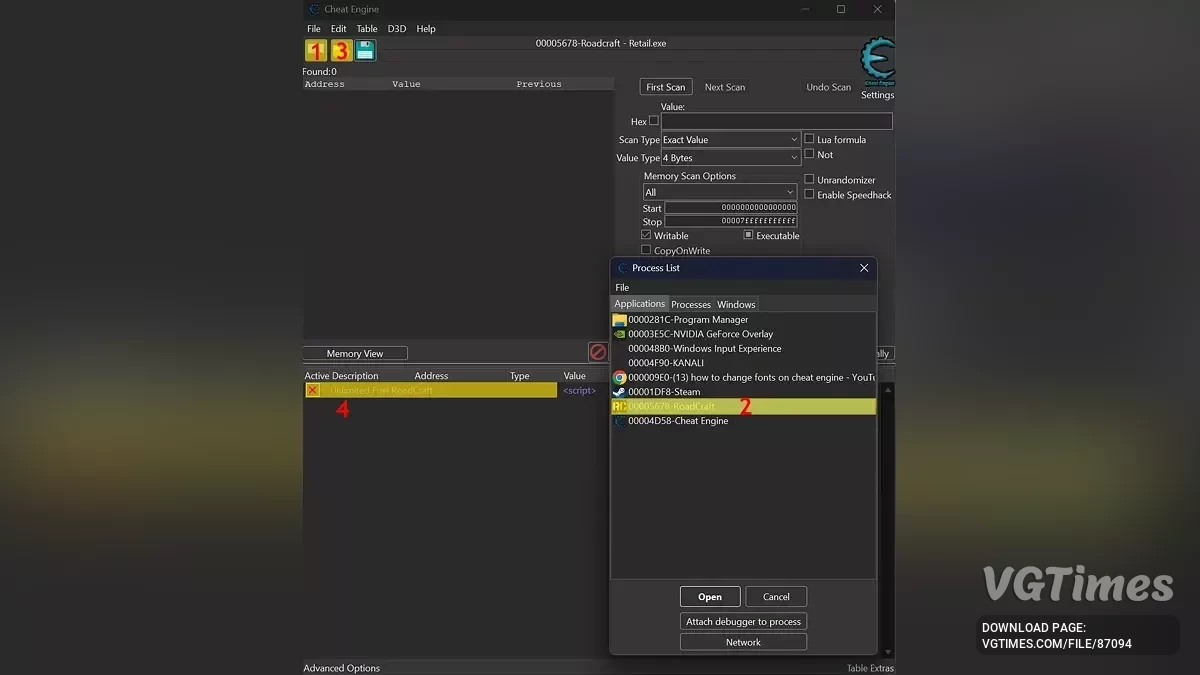Screen dimensions: 1200x675
Task: Toggle the Hex checkbox
Action: (654, 121)
